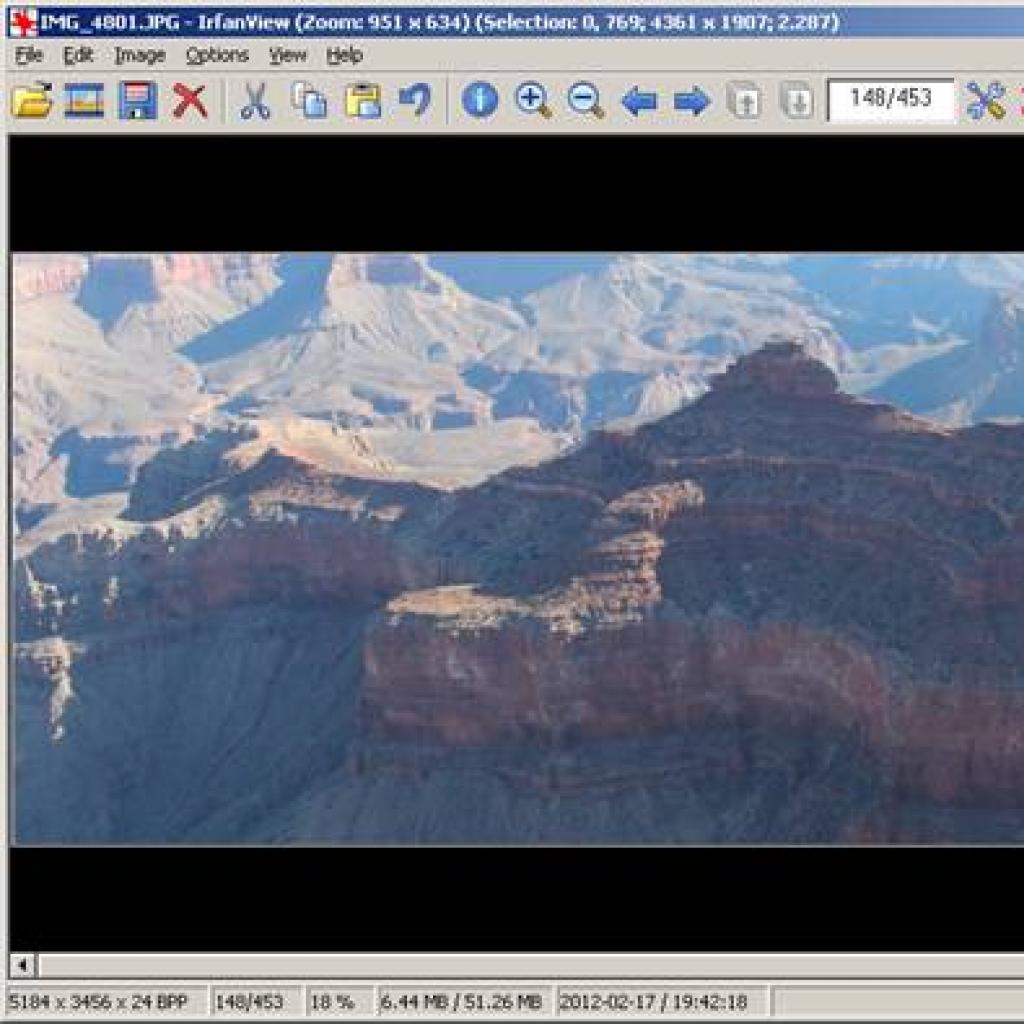Image resolution: width=1024 pixels, height=1024 pixels.
Task: Open the Image menu
Action: 140,56
